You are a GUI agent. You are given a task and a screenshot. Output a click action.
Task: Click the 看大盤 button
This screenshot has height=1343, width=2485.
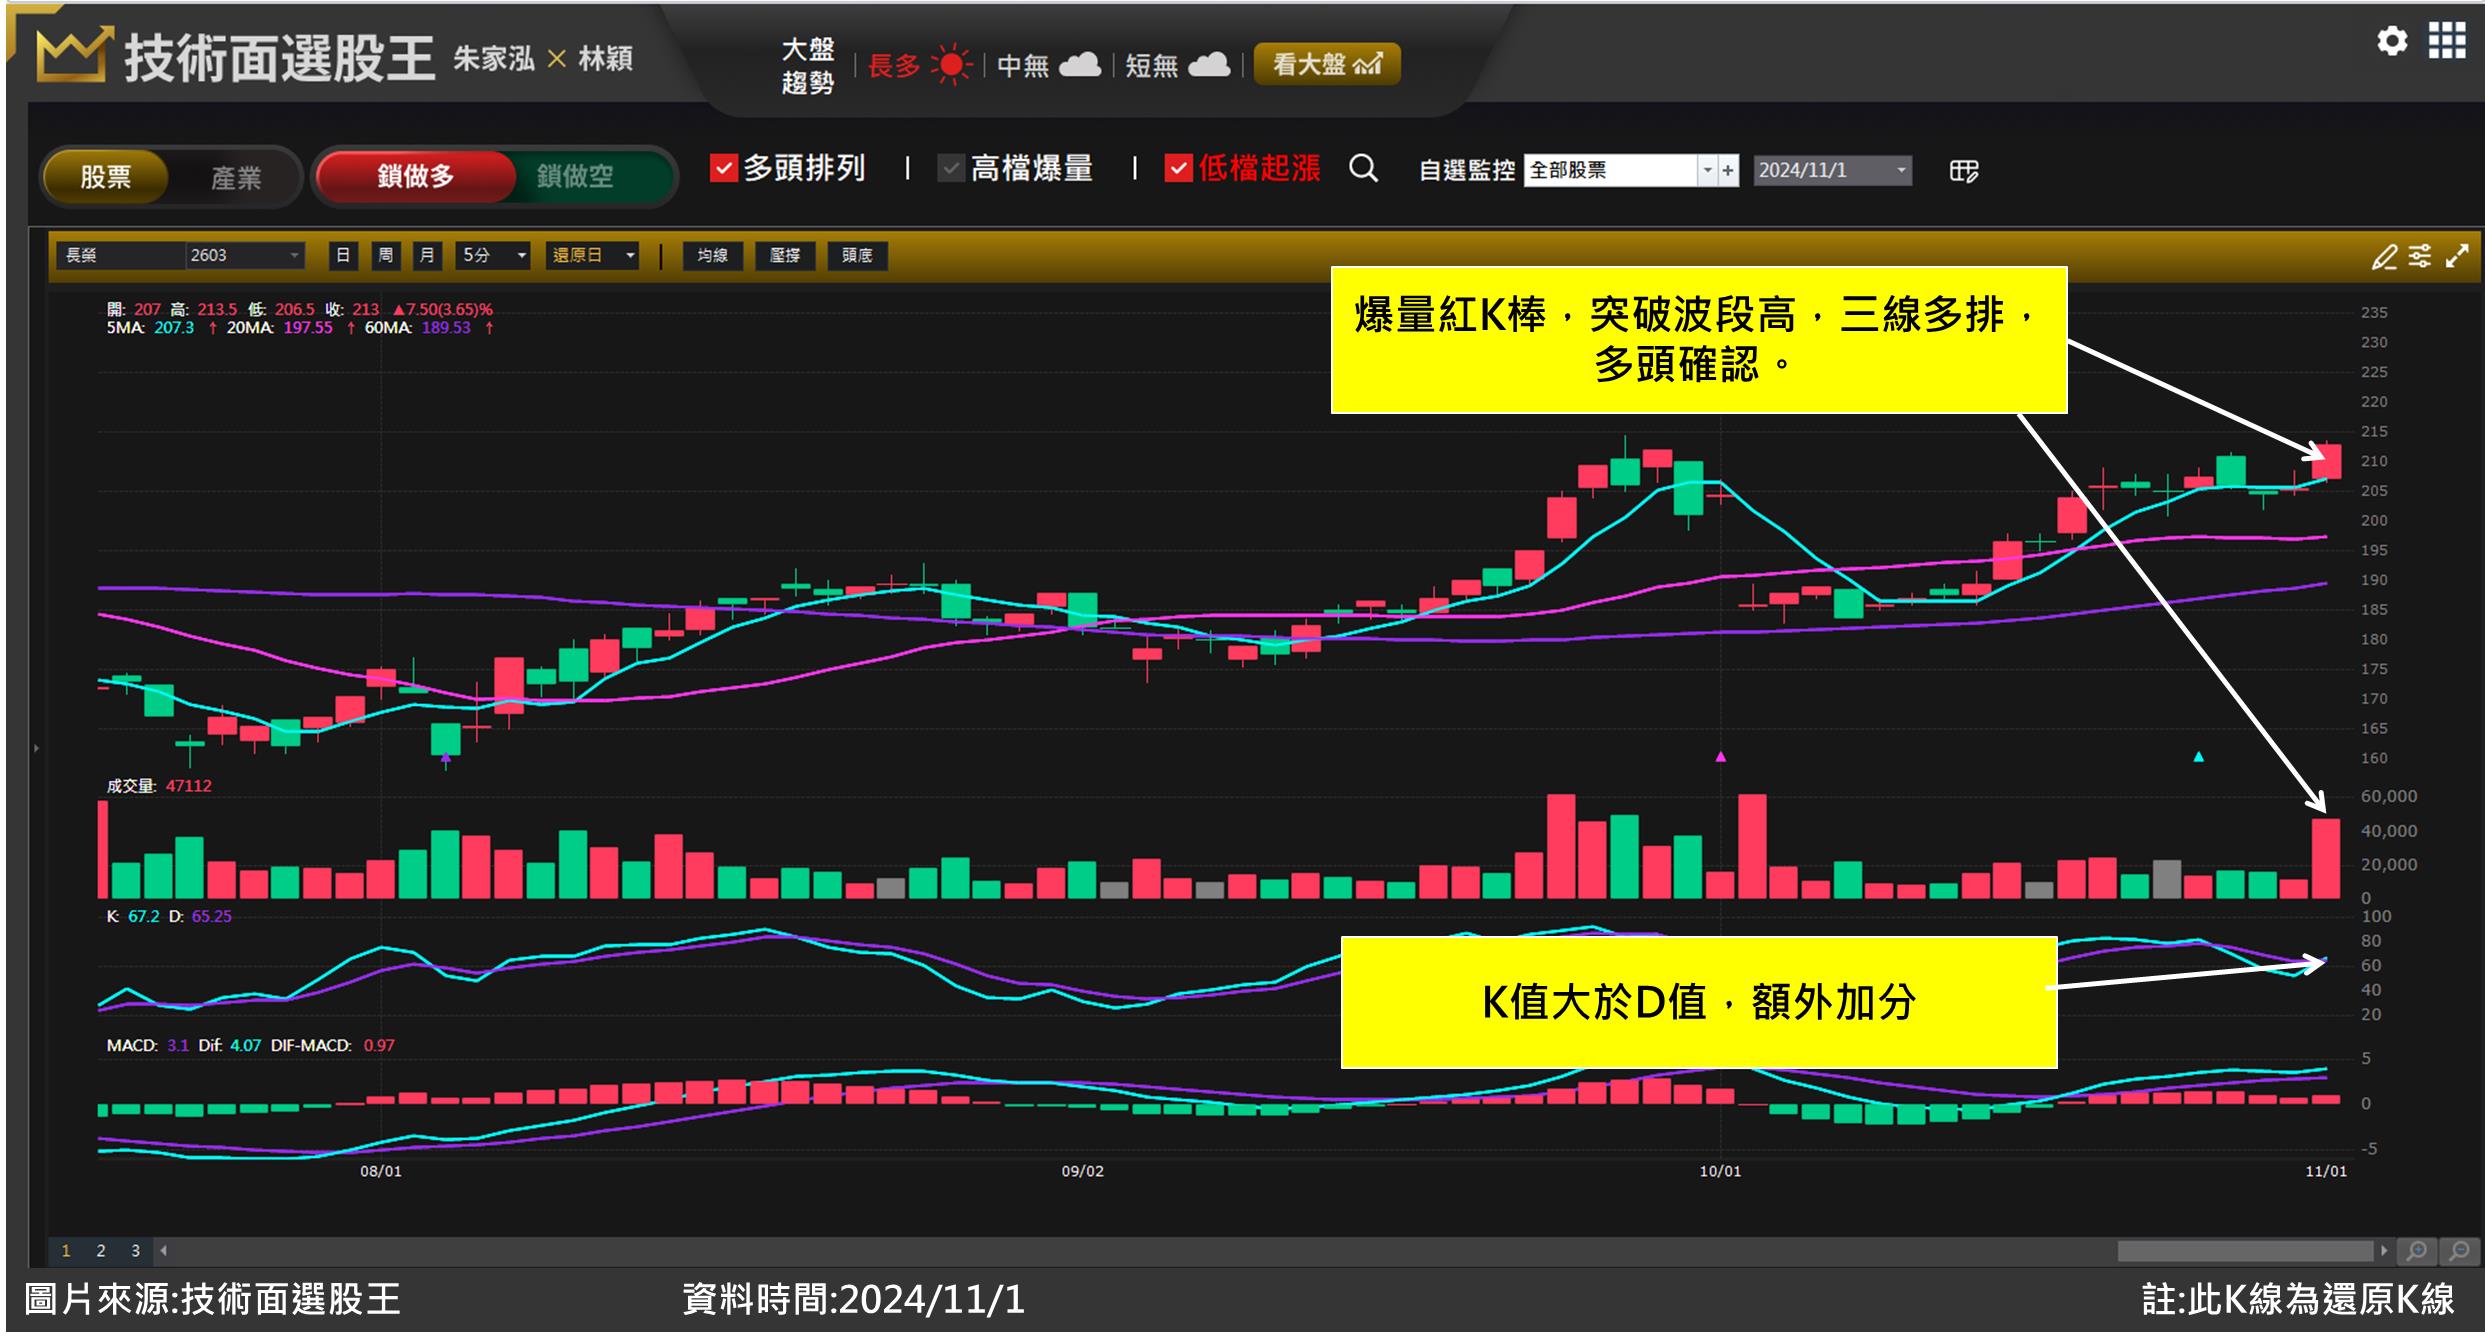point(1327,64)
